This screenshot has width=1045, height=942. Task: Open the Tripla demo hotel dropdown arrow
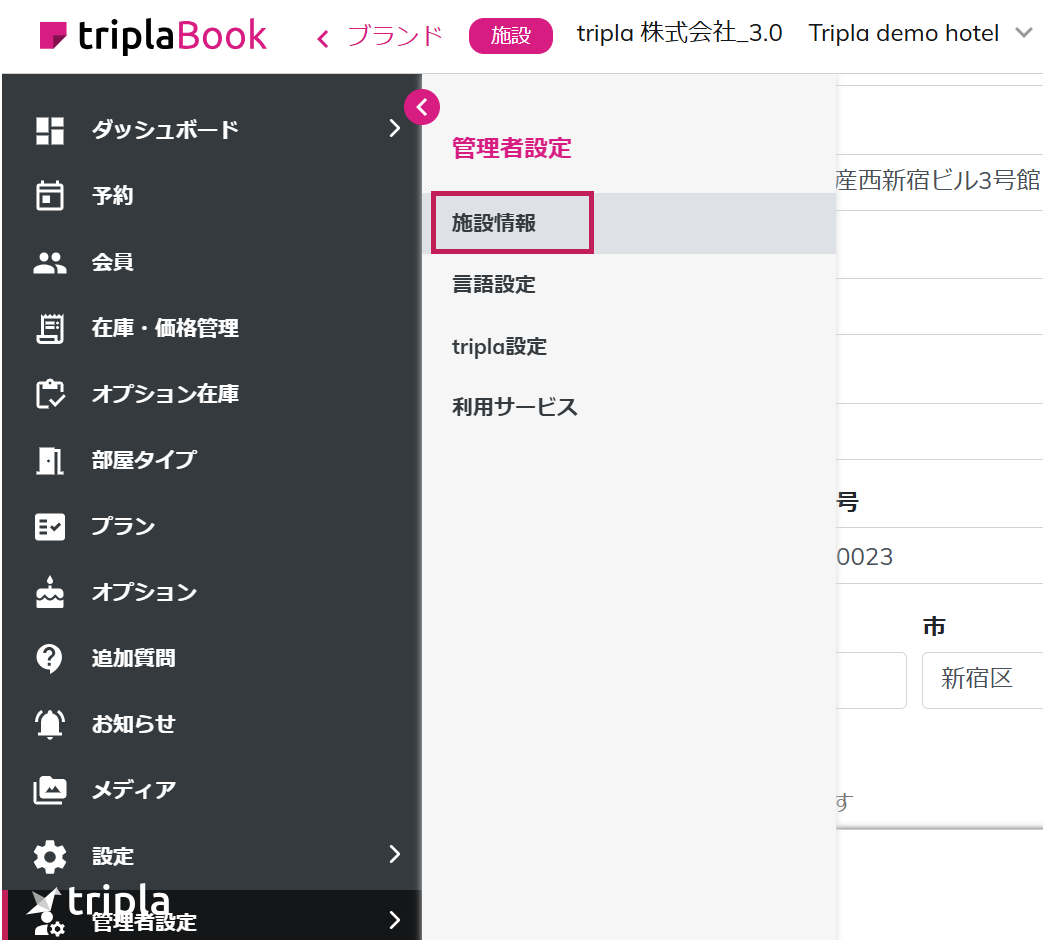click(x=1024, y=33)
